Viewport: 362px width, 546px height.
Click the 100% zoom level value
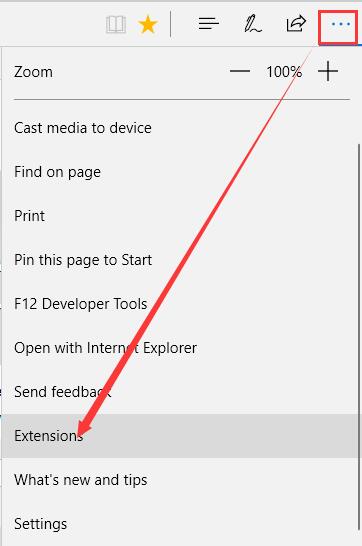284,72
